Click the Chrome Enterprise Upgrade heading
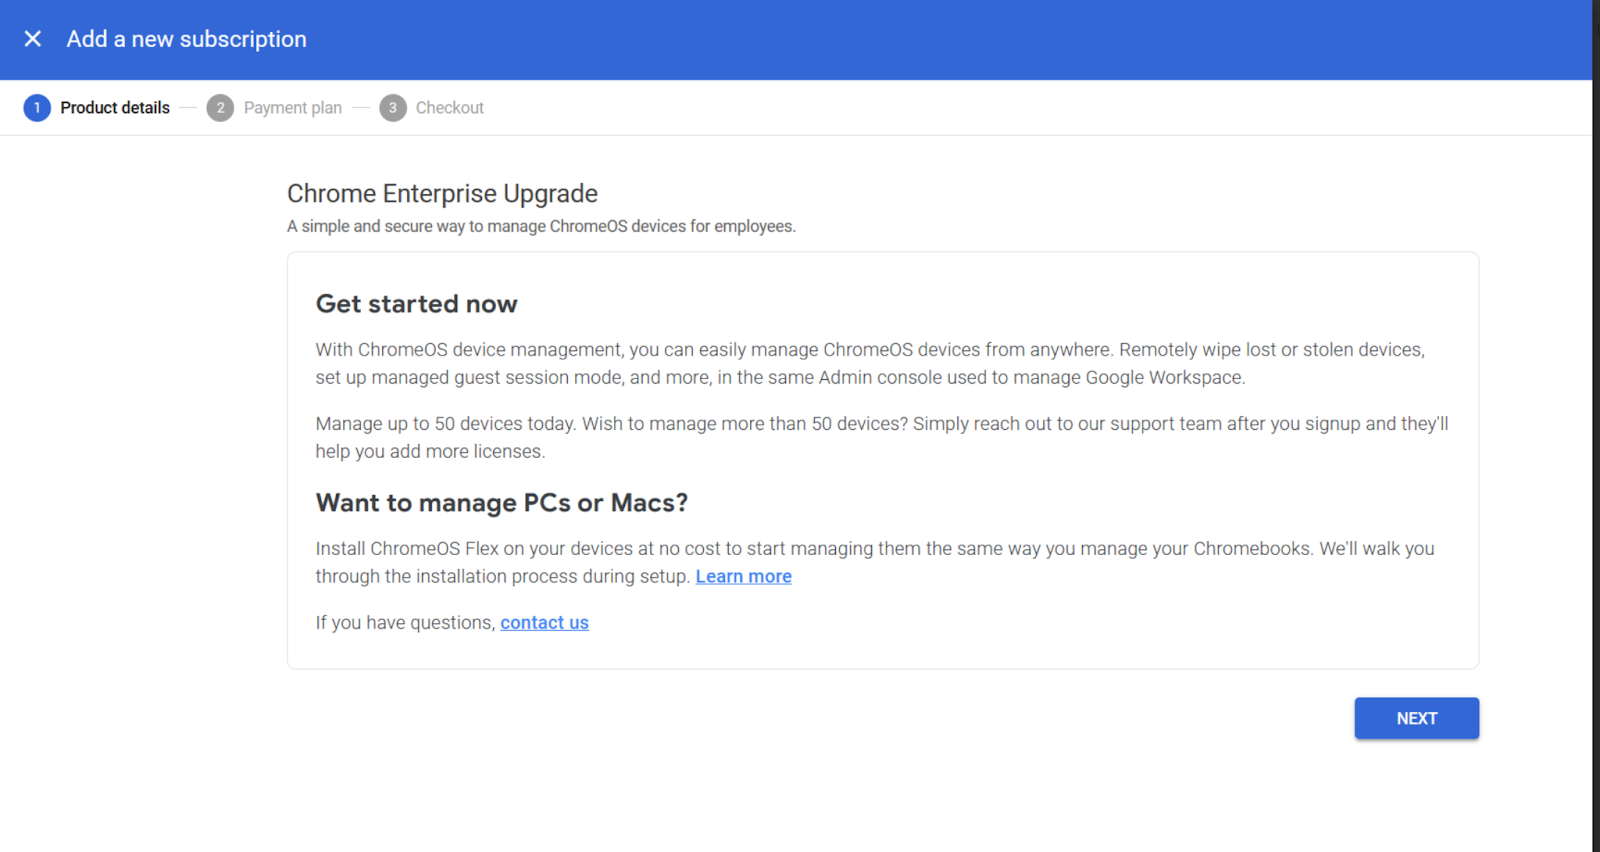The height and width of the screenshot is (852, 1600). coord(442,193)
